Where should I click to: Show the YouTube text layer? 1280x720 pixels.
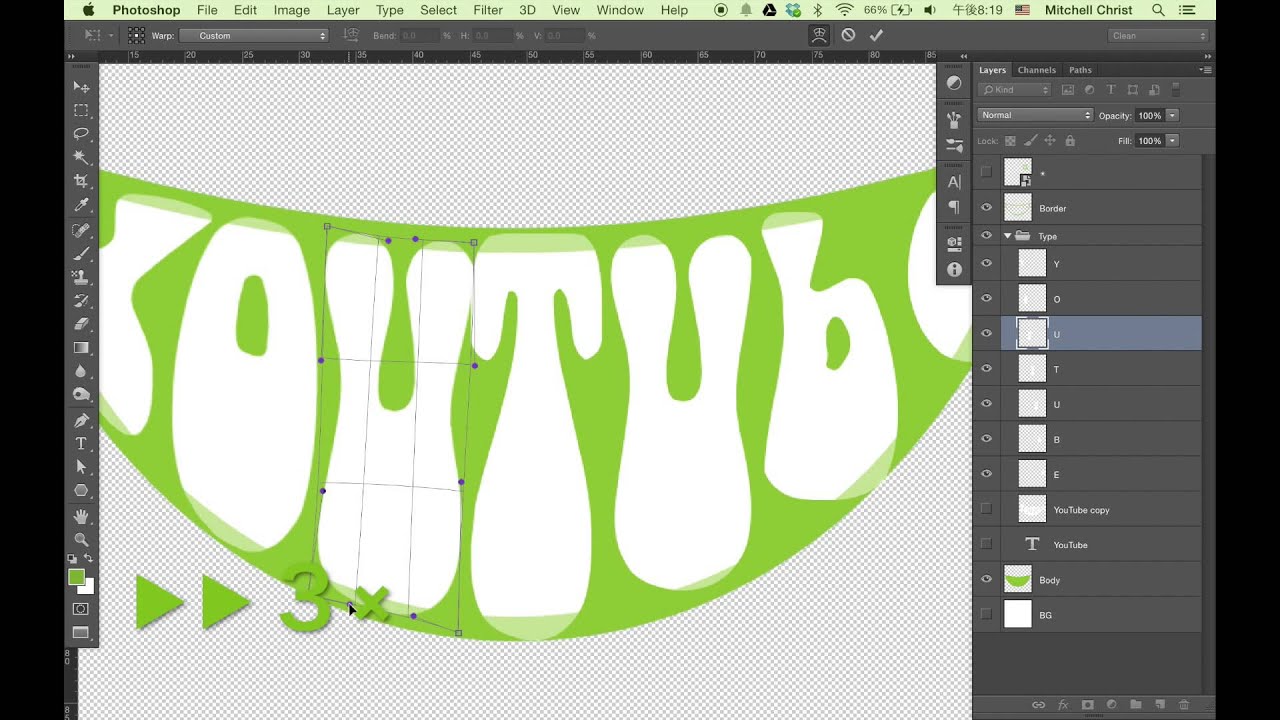pos(986,544)
